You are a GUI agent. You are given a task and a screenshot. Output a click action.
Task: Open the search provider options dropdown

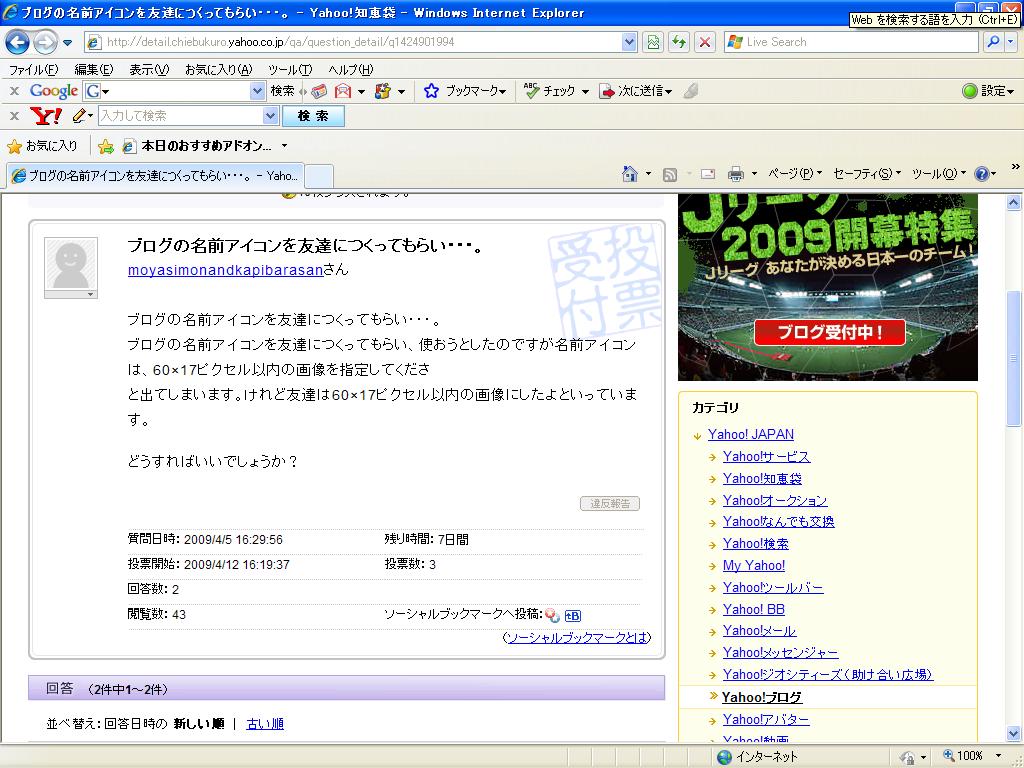tap(1010, 42)
